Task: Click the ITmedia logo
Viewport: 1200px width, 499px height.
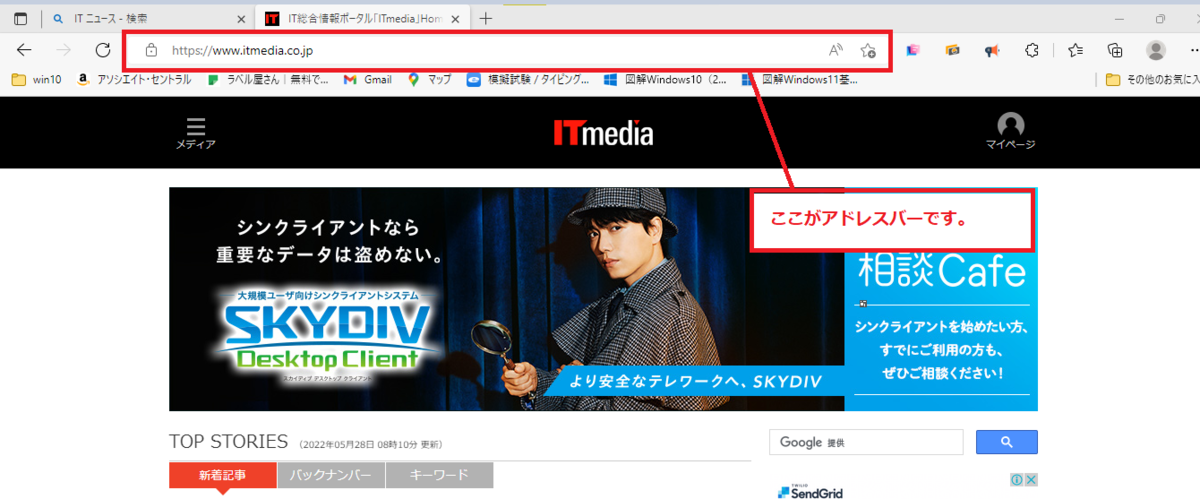Action: pos(603,133)
